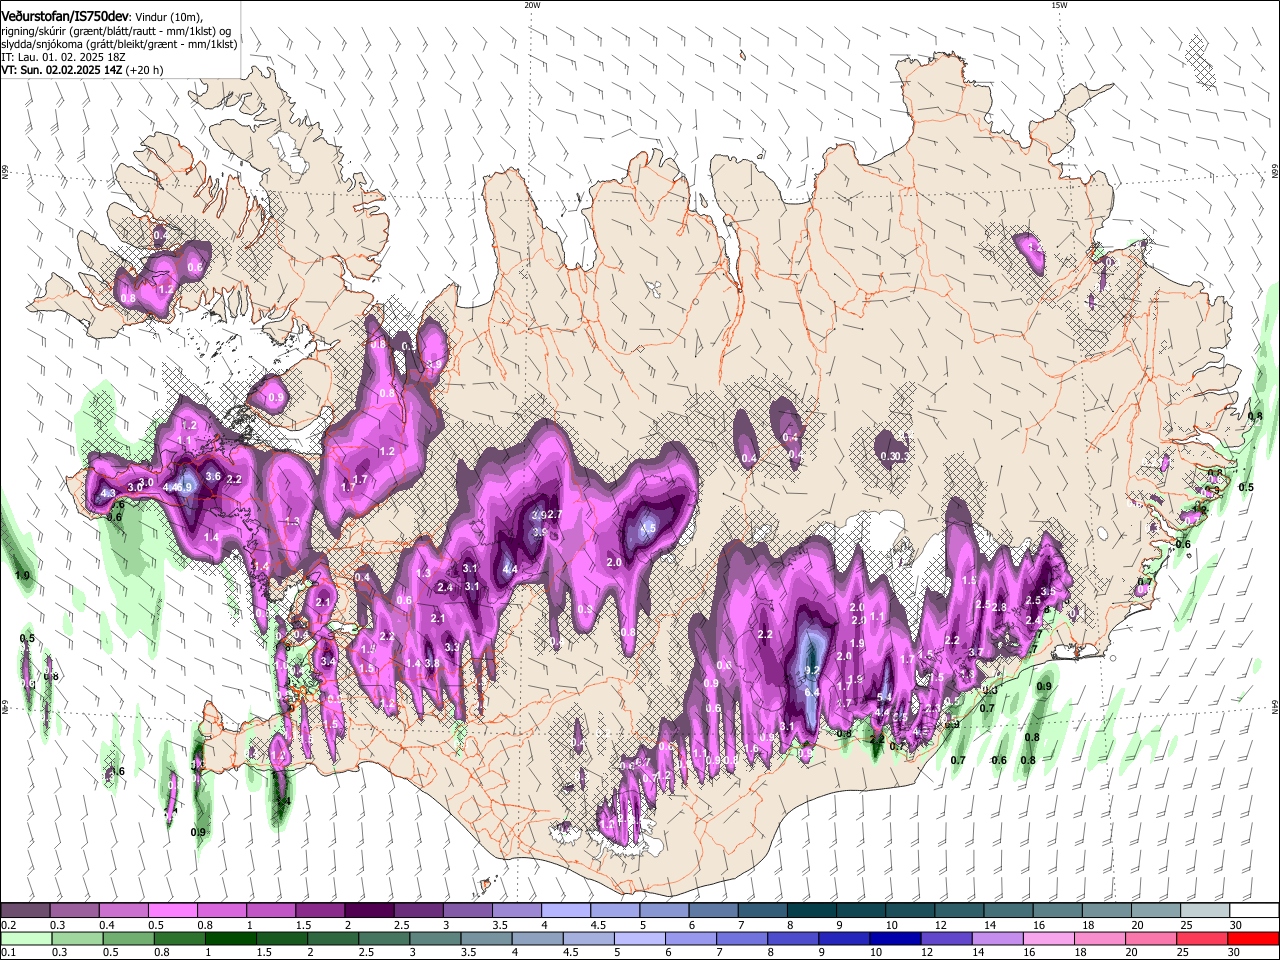Select the 0.8–1 swatch in purple scale
Image resolution: width=1280 pixels, height=960 pixels.
(221, 911)
